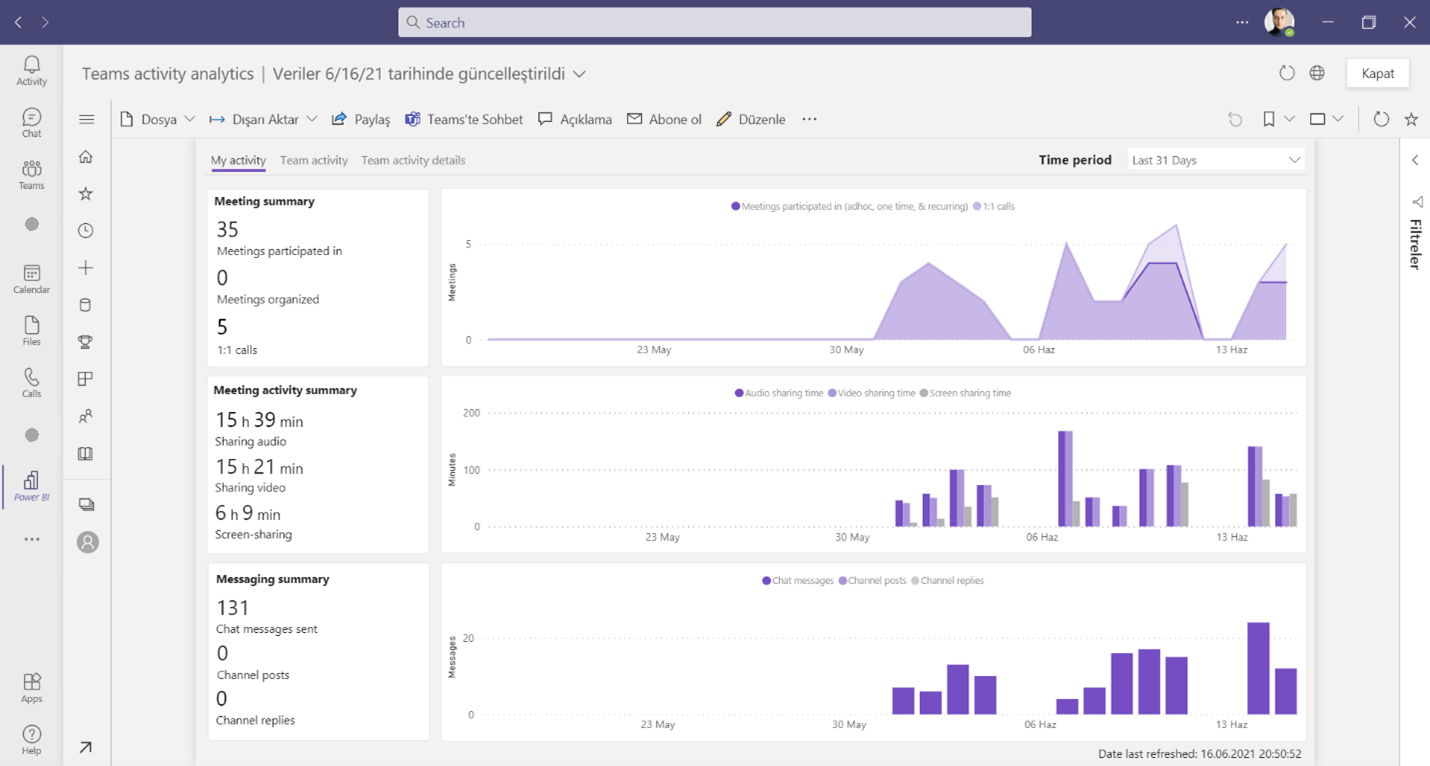This screenshot has height=766, width=1430.
Task: Open Apps grid icon in Power BI nav
Action: [86, 379]
